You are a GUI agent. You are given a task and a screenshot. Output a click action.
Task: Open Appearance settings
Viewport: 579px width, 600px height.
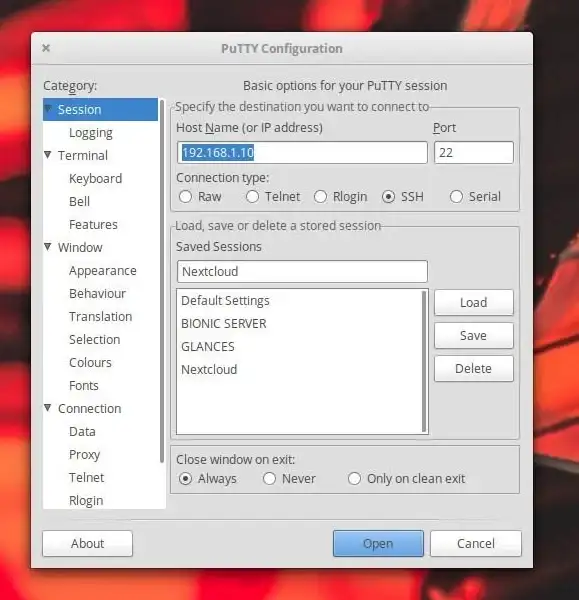click(103, 271)
